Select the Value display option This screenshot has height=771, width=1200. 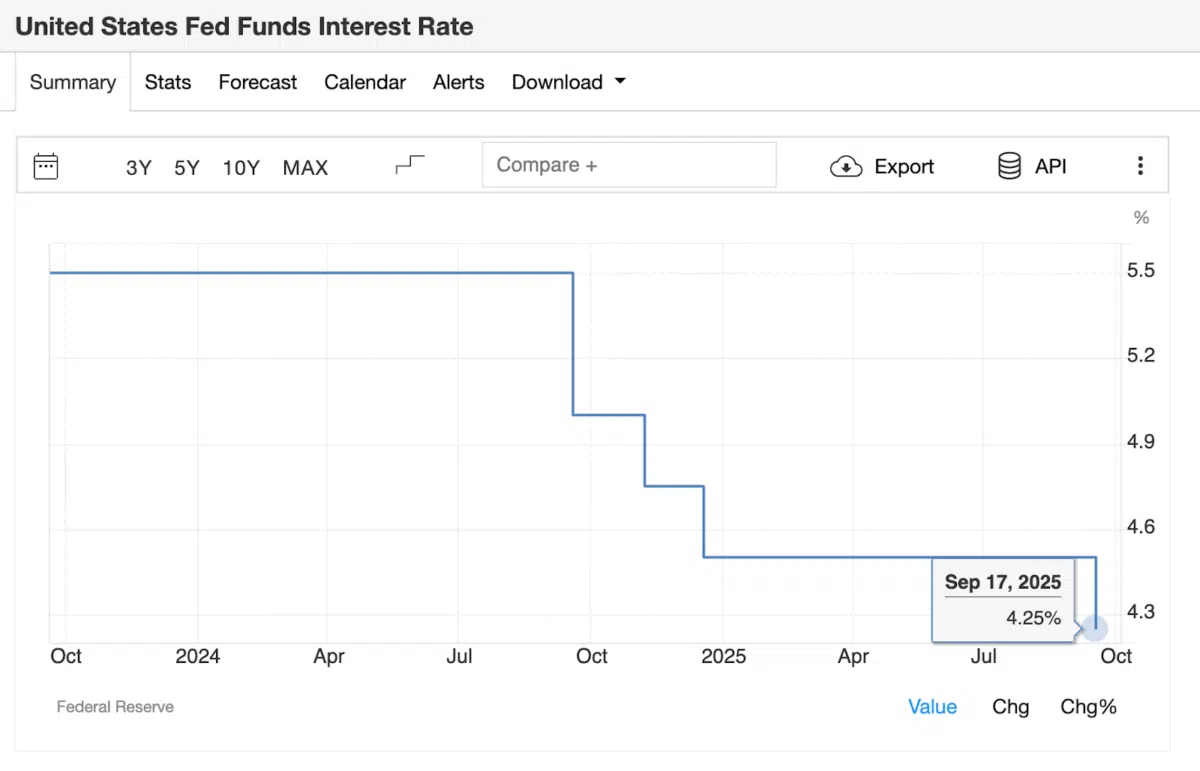(x=932, y=706)
